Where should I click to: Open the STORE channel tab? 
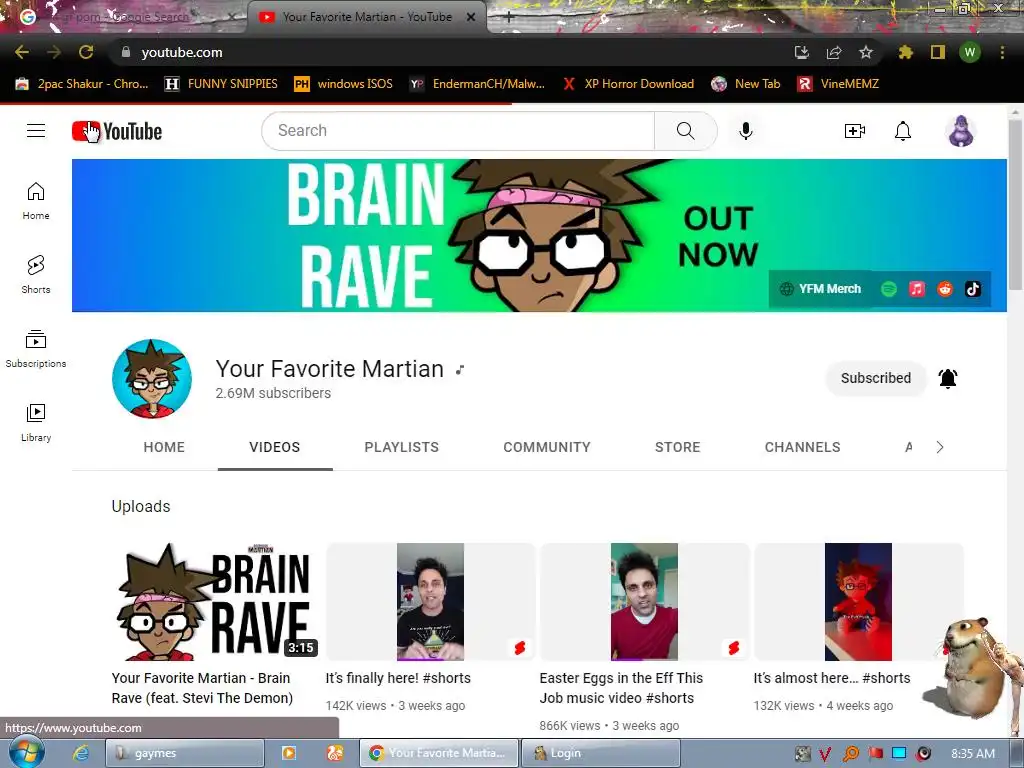[677, 447]
